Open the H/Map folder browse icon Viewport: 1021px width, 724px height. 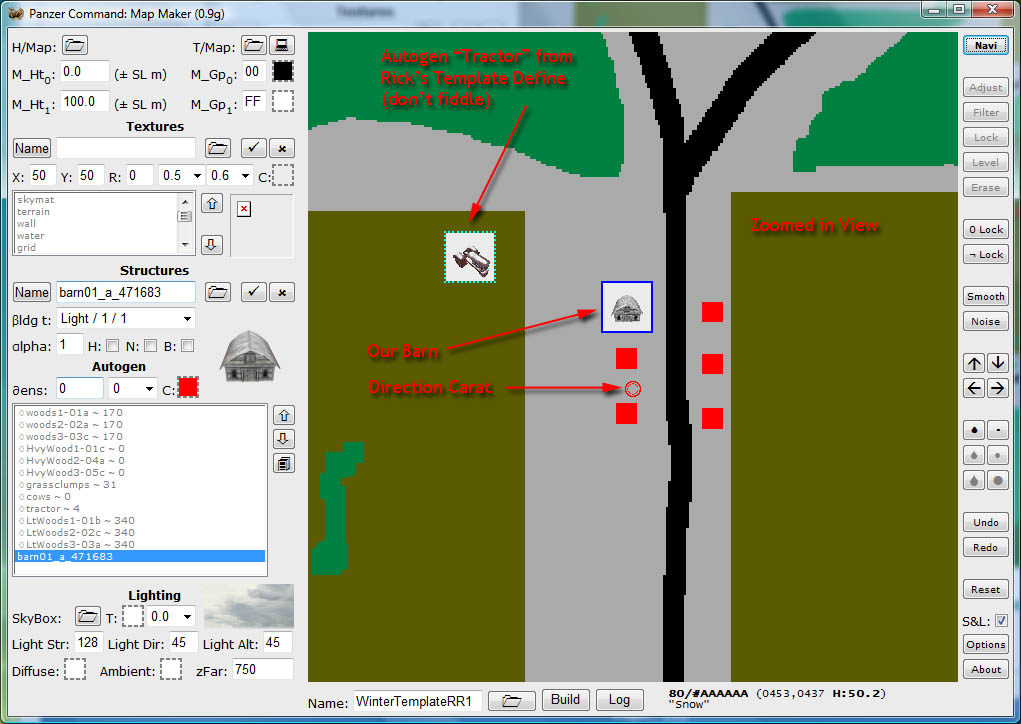(x=75, y=46)
